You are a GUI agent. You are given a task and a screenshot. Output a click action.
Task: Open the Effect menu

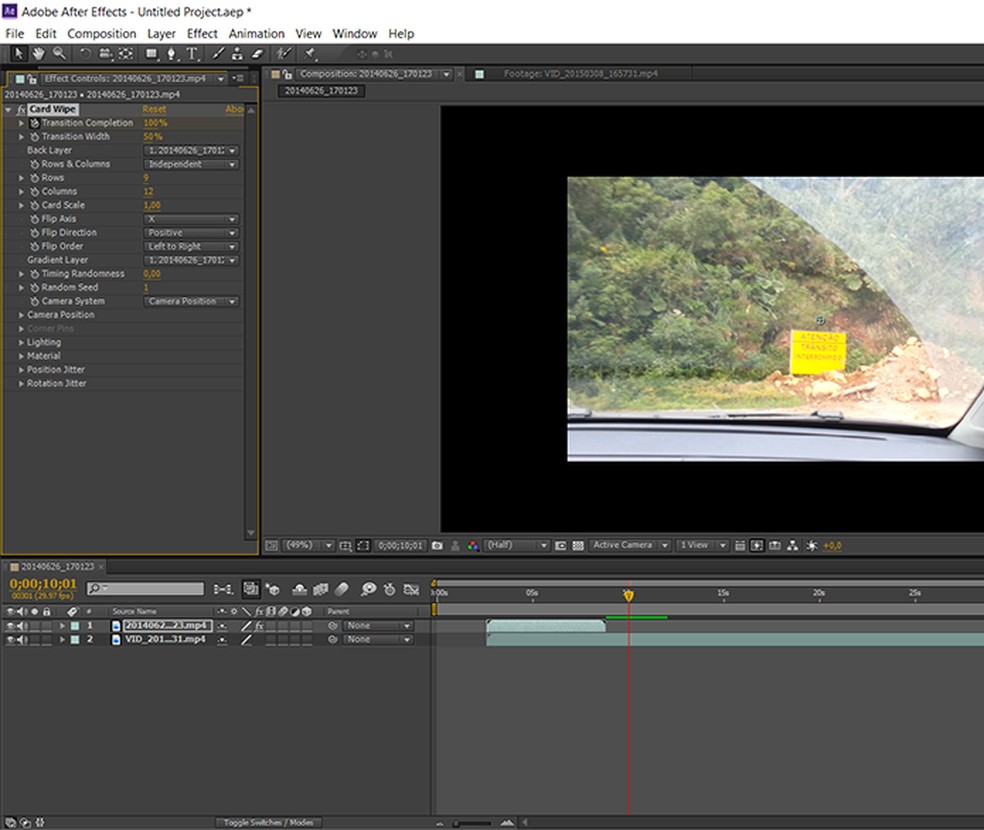pyautogui.click(x=202, y=34)
